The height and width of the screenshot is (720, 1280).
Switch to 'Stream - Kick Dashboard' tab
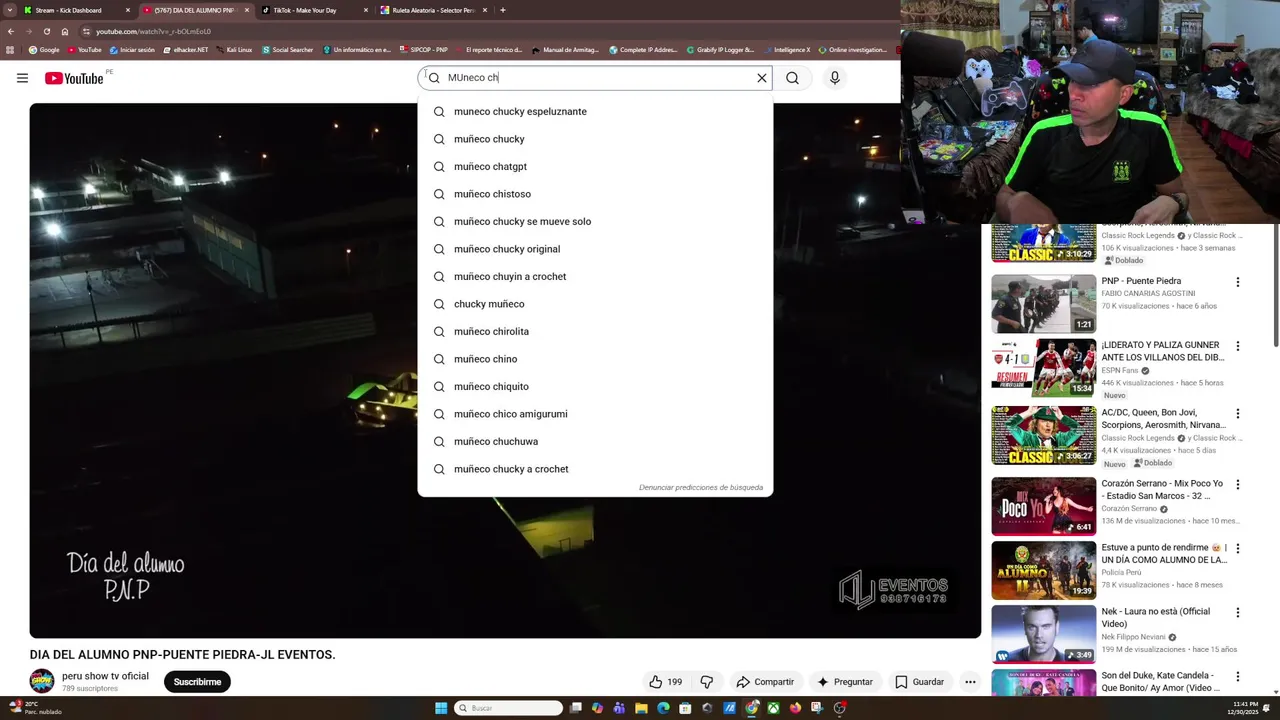75,10
